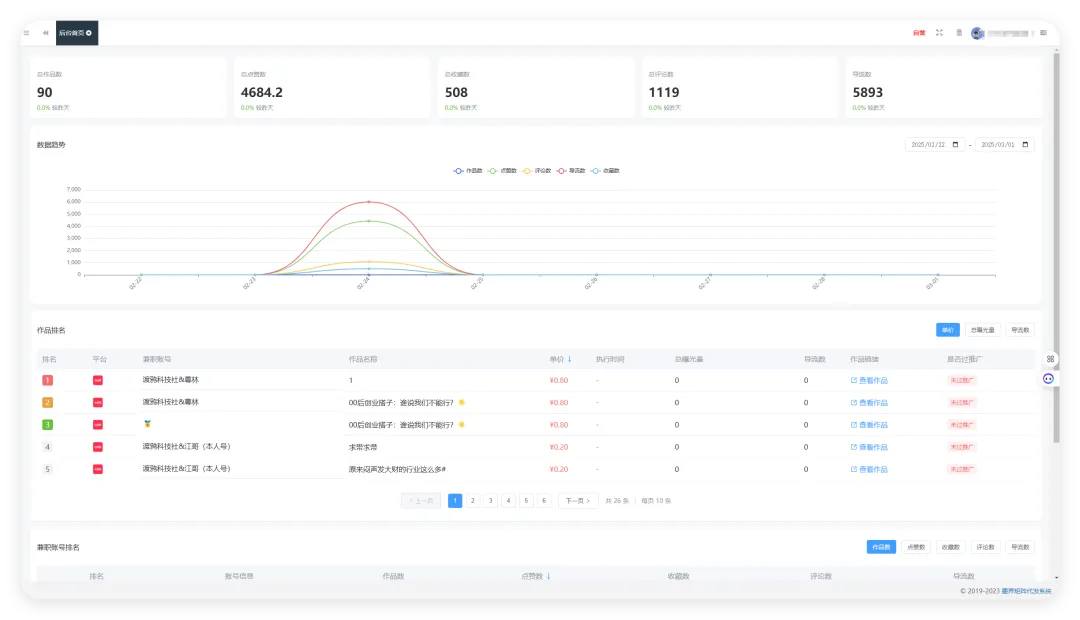Screen dimensions: 1080x620
Task: Open the end date field 2025/03/01
Action: point(1005,145)
